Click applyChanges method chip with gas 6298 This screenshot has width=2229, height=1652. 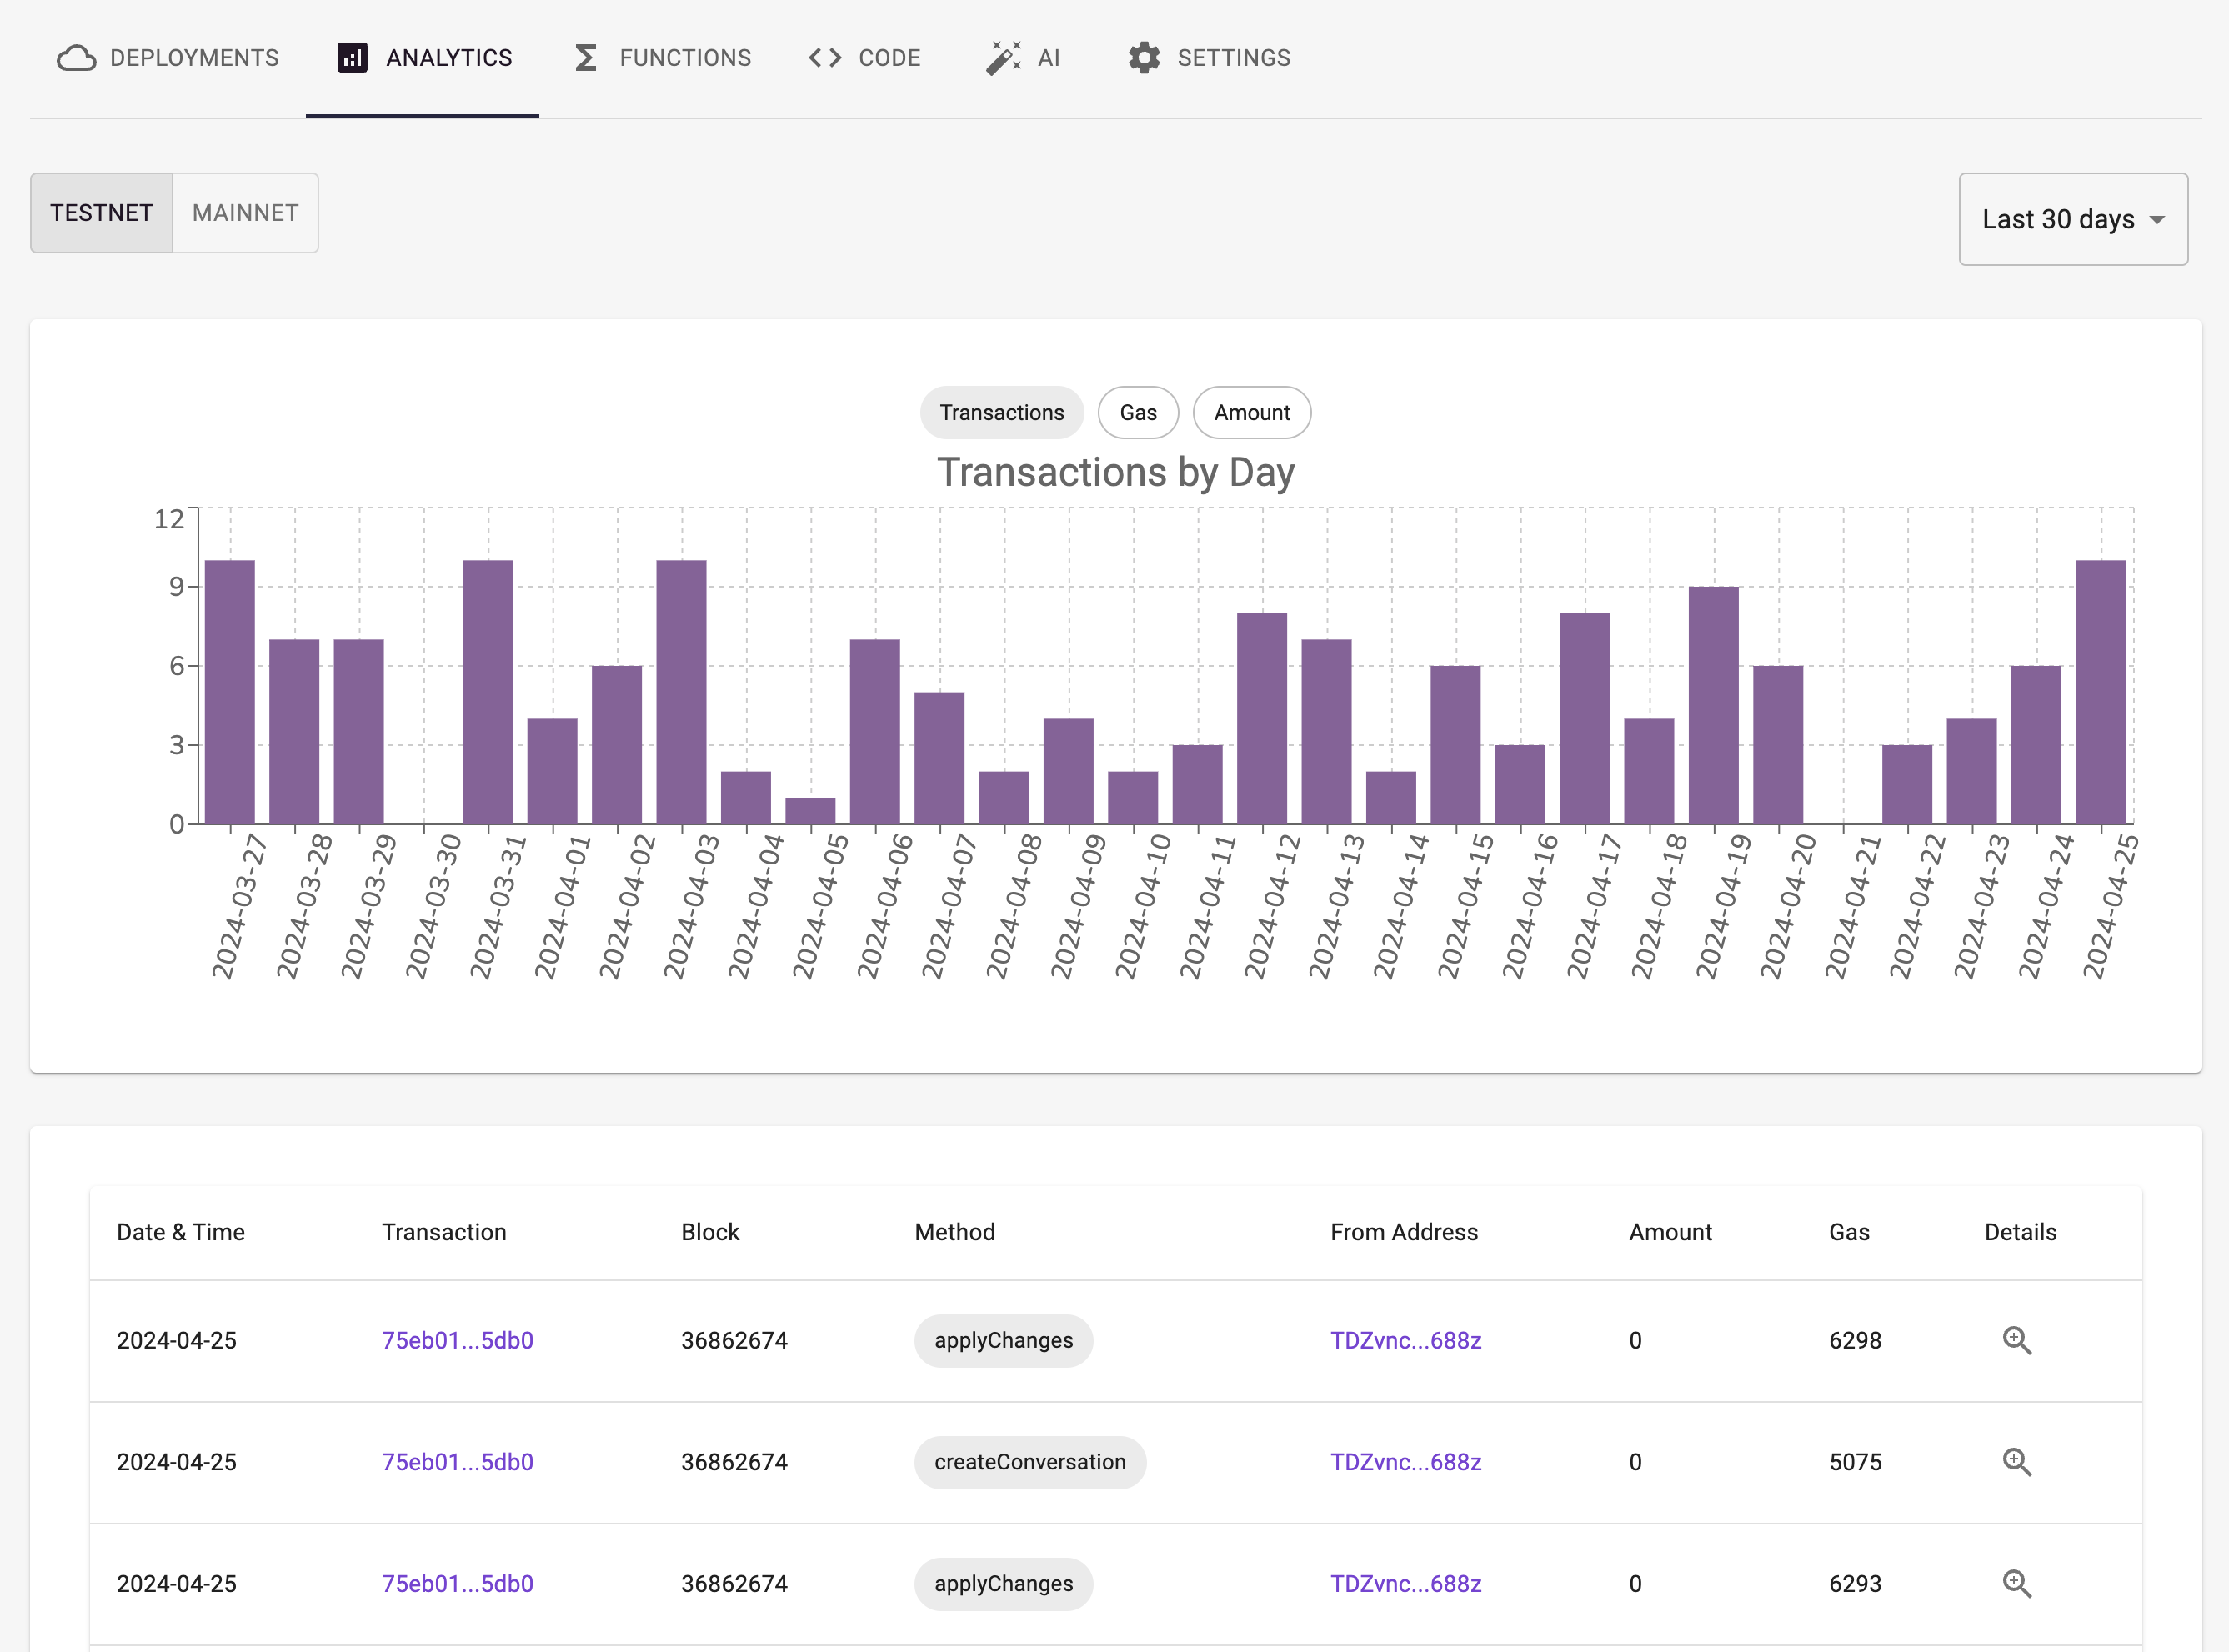[x=1003, y=1340]
